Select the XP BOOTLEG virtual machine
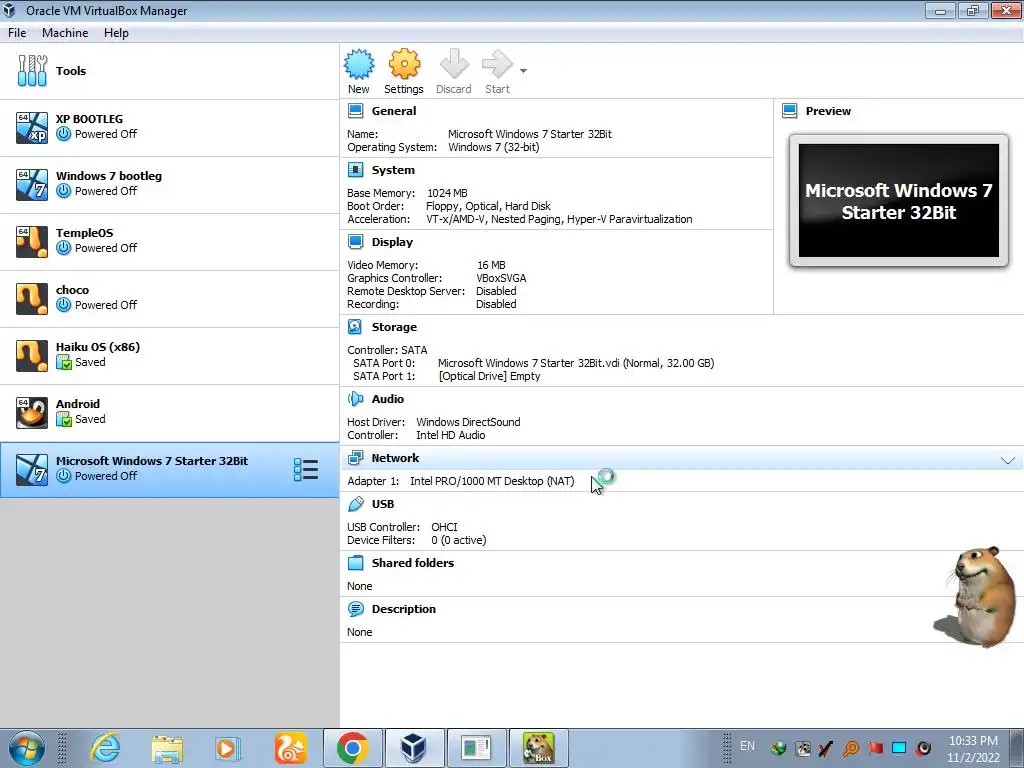1024x768 pixels. (169, 128)
